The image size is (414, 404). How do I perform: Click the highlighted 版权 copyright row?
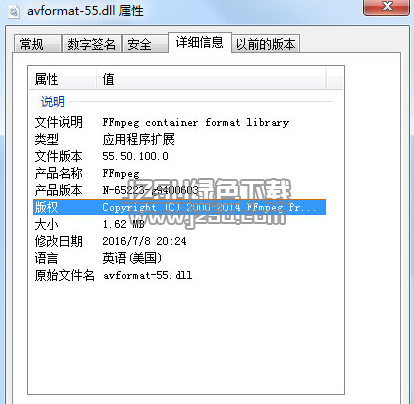click(x=179, y=207)
